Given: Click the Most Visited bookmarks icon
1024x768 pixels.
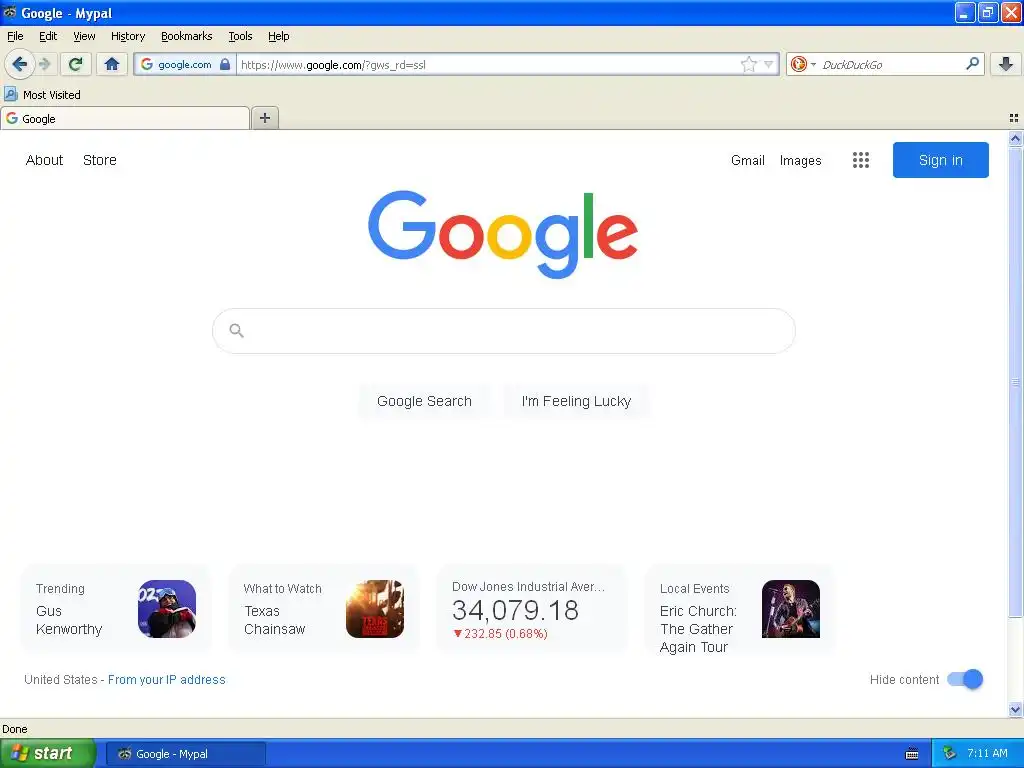Looking at the screenshot, I should click(x=10, y=94).
